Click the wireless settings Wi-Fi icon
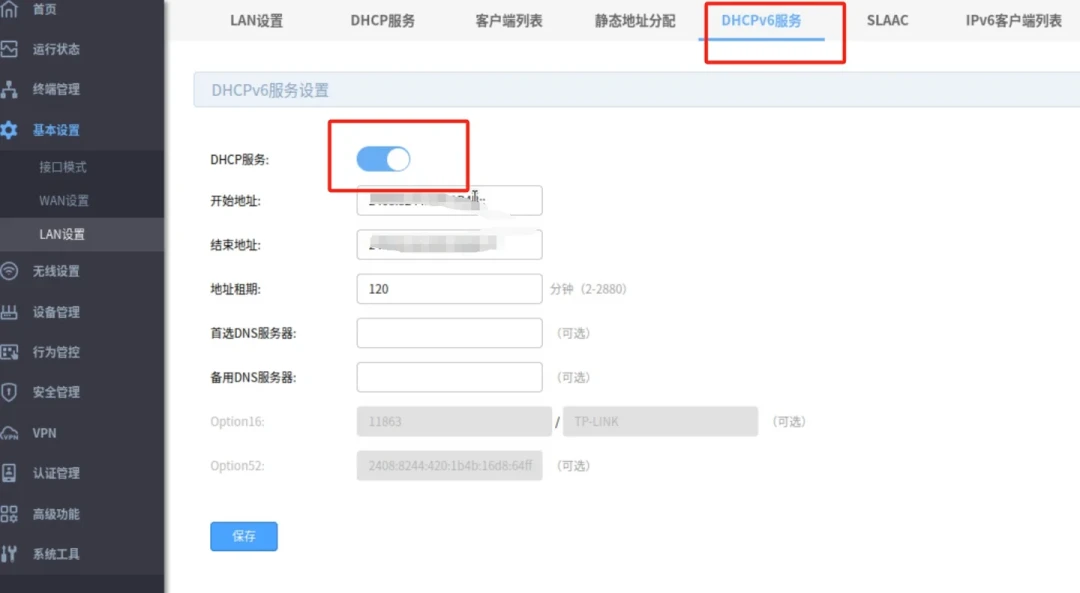Screen dimensions: 1080x593 8,271
